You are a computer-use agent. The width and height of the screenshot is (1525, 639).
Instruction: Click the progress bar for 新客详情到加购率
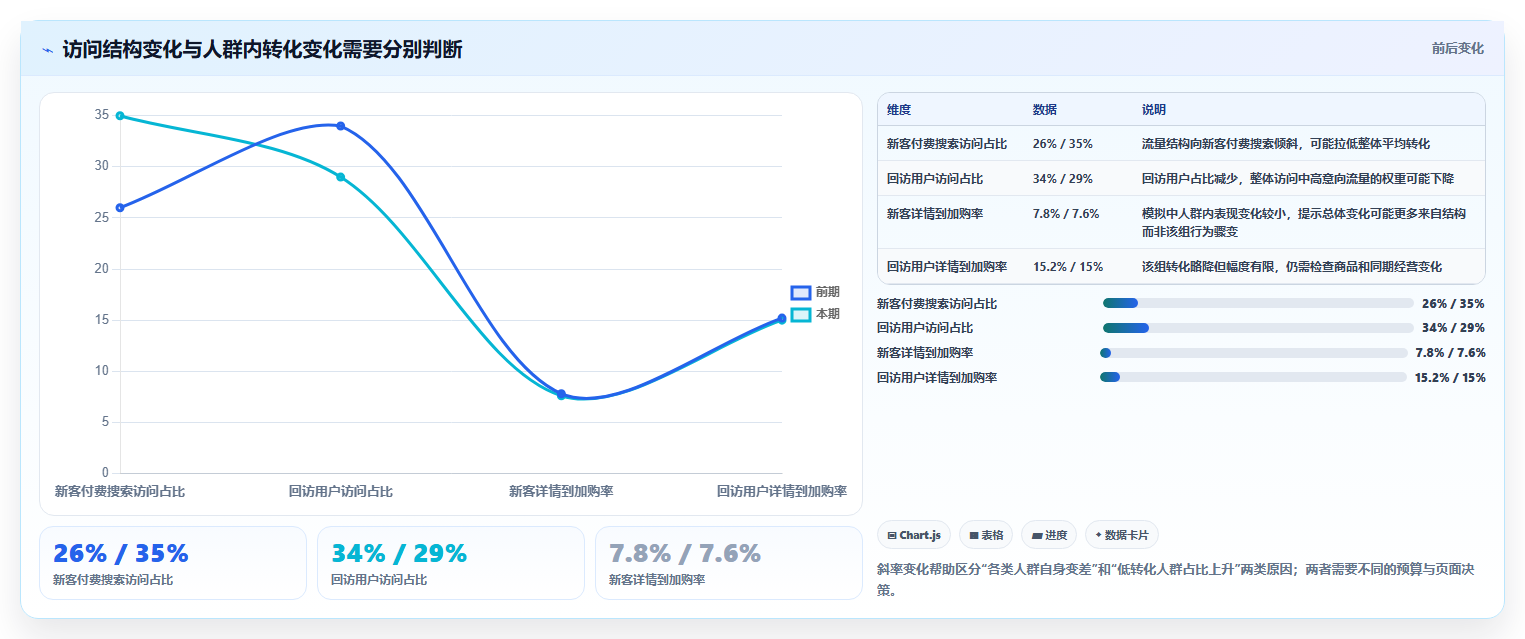(x=1254, y=353)
